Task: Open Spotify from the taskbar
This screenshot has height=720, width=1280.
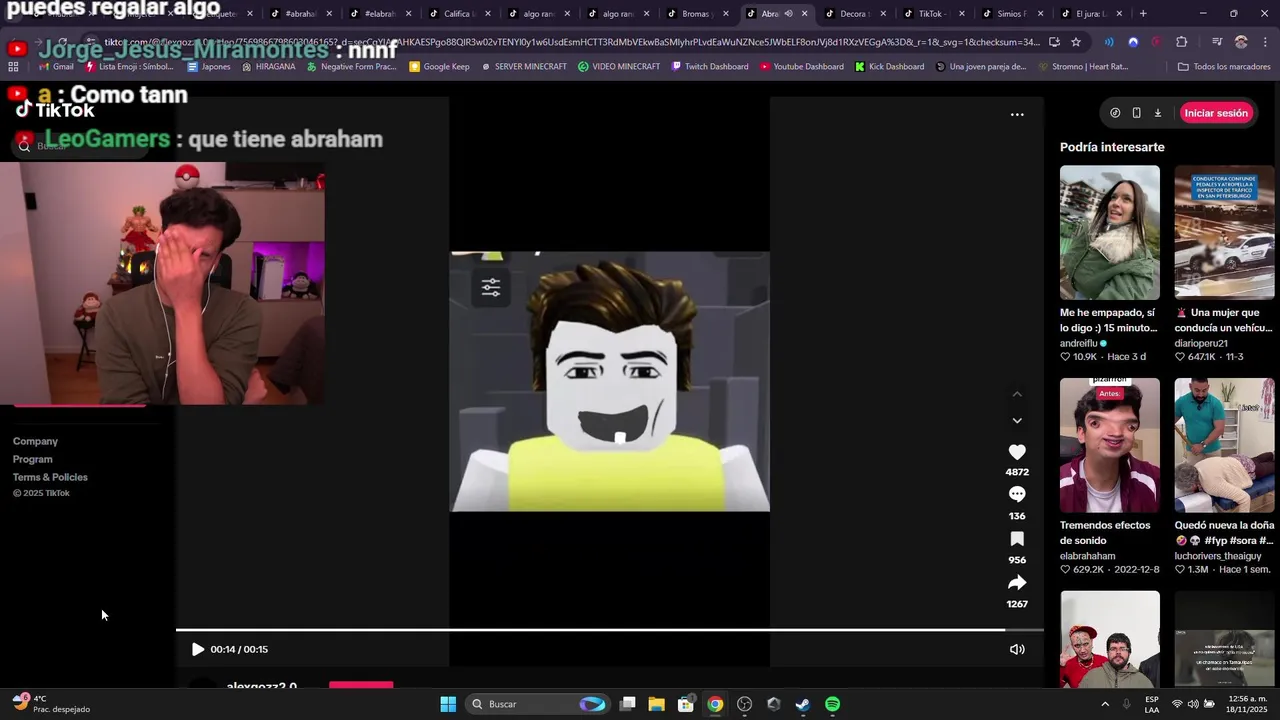Action: tap(832, 704)
